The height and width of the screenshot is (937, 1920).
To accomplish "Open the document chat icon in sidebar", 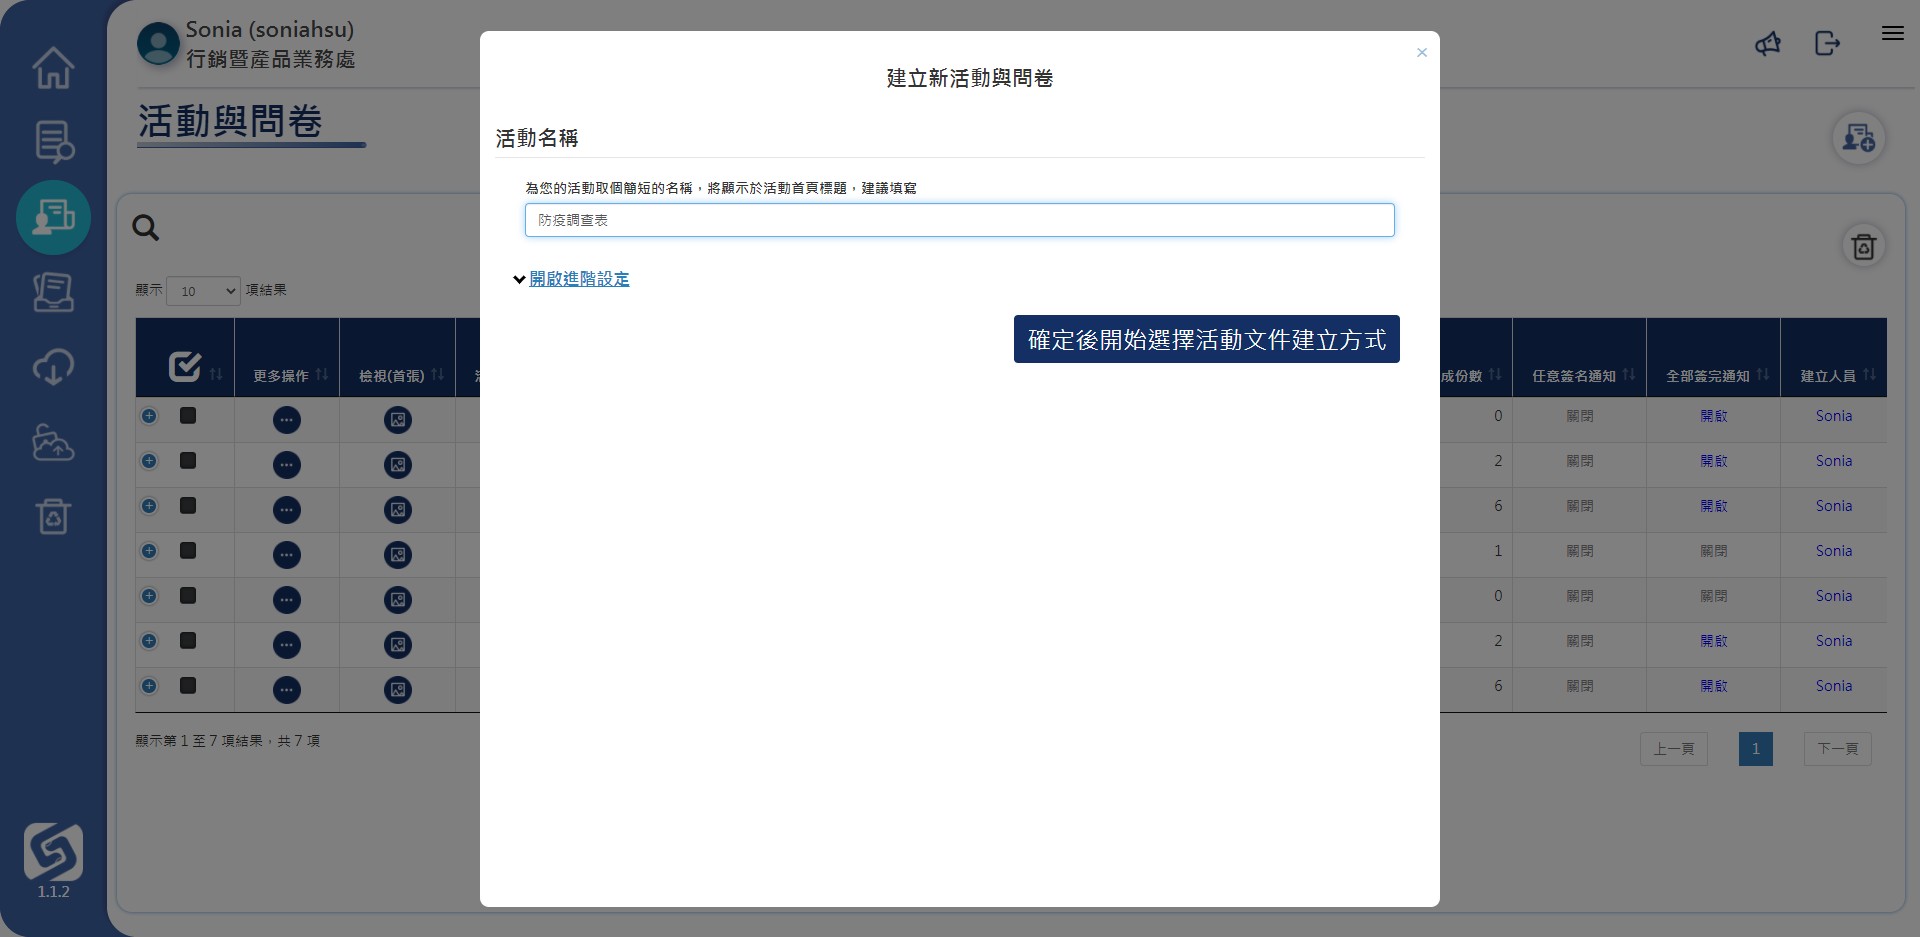I will (x=53, y=142).
